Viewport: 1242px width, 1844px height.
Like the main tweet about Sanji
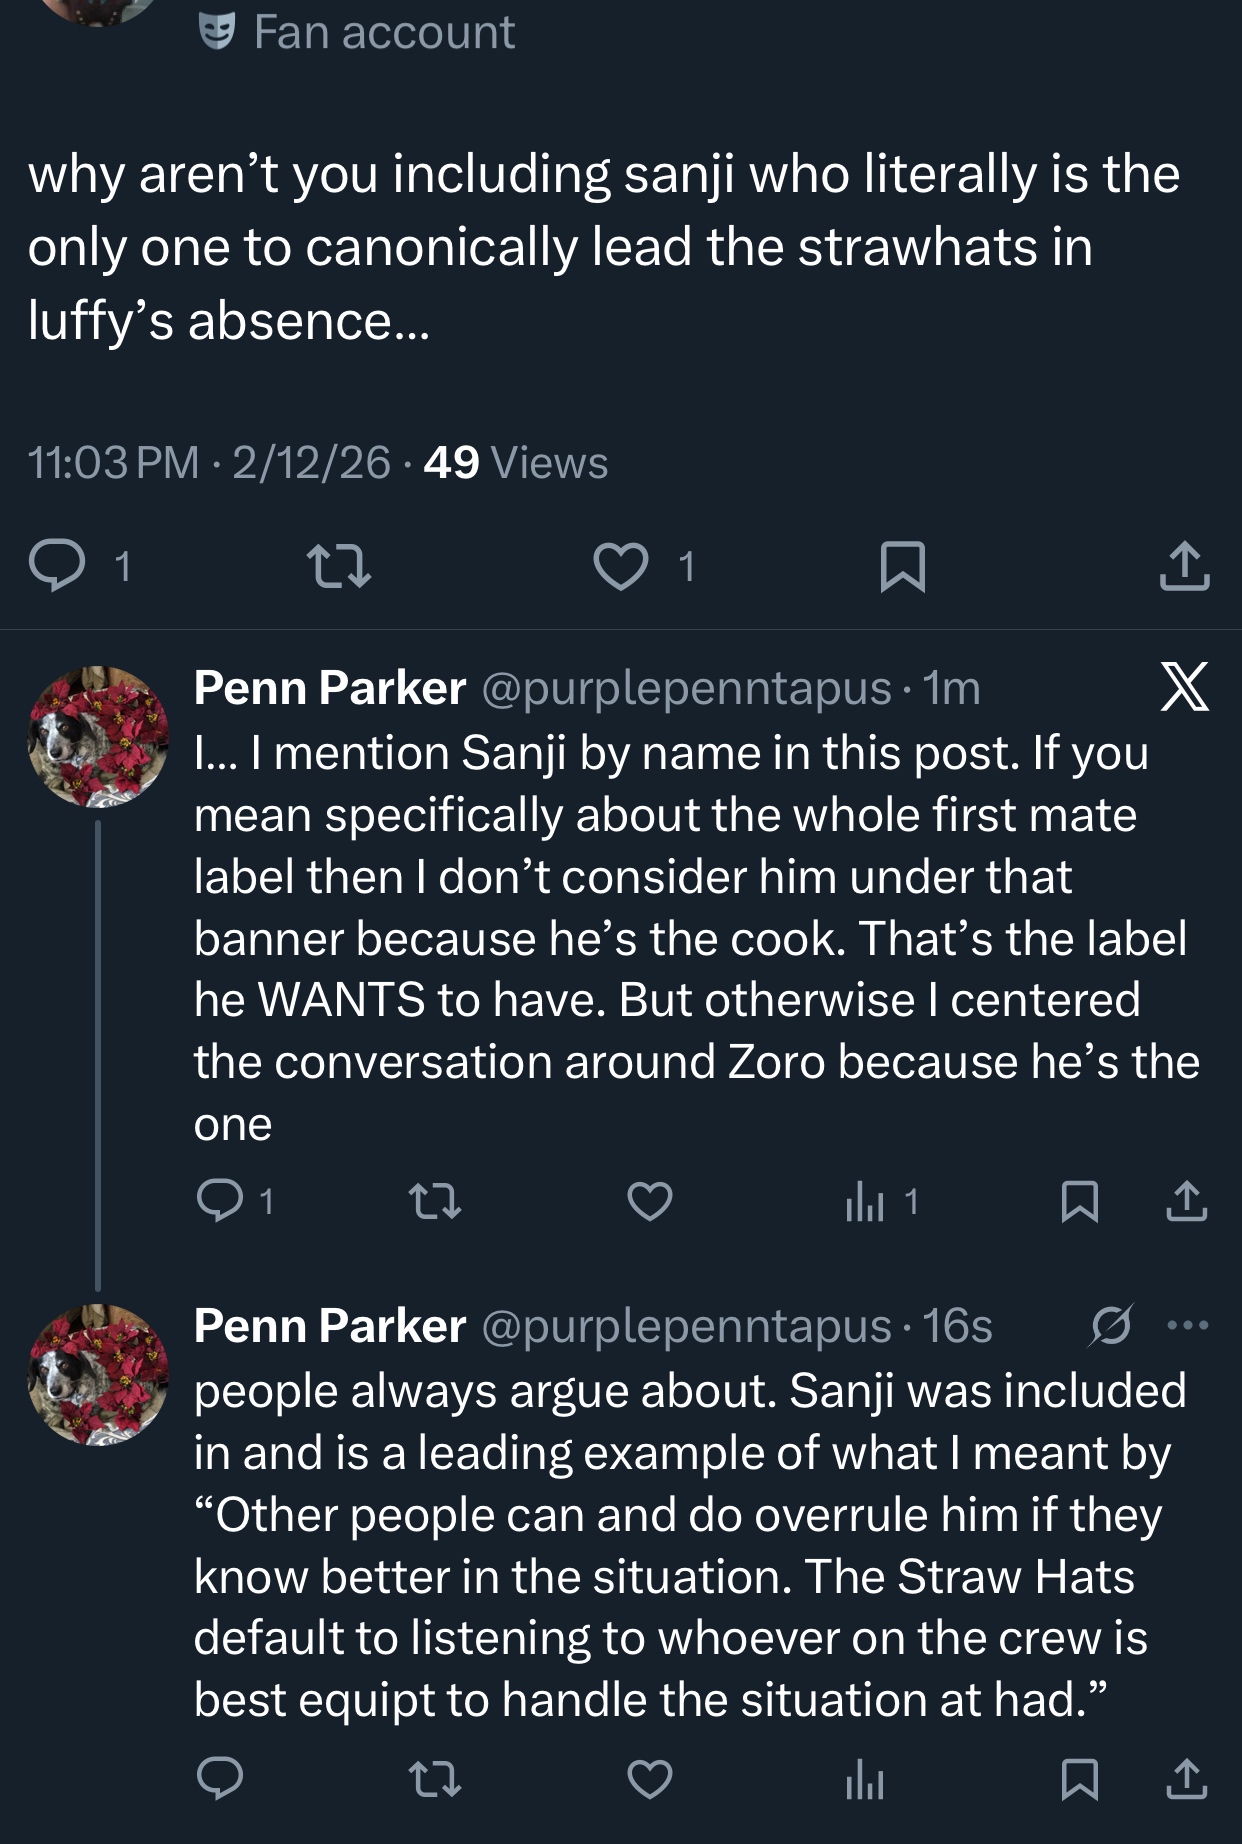coord(620,566)
